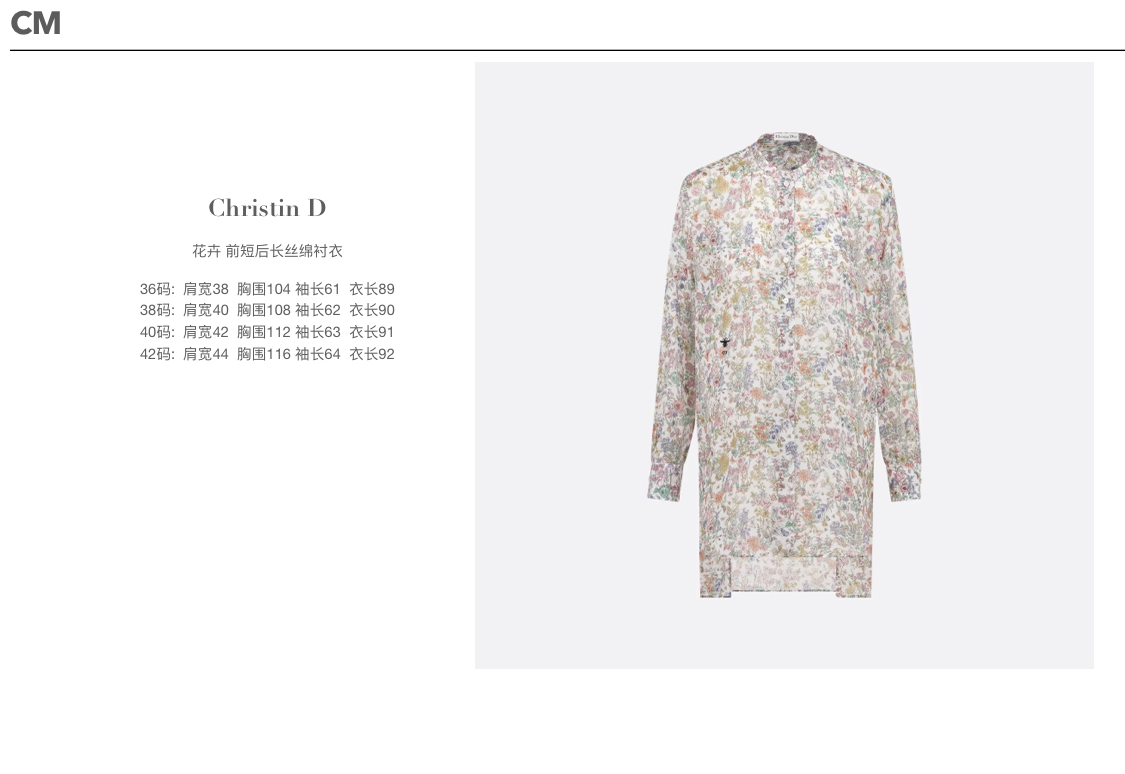Click the shirt's right sleeve cuff
The image size is (1125, 774).
pos(904,482)
